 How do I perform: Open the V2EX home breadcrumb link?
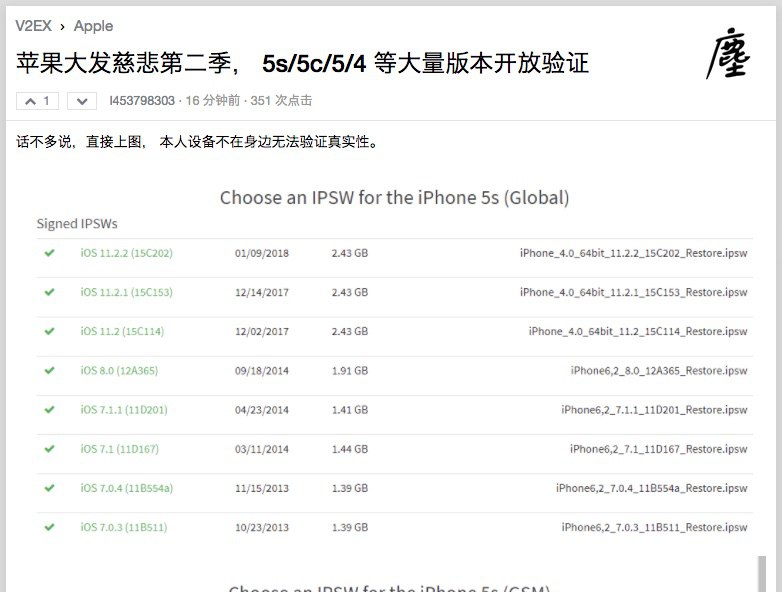33,25
